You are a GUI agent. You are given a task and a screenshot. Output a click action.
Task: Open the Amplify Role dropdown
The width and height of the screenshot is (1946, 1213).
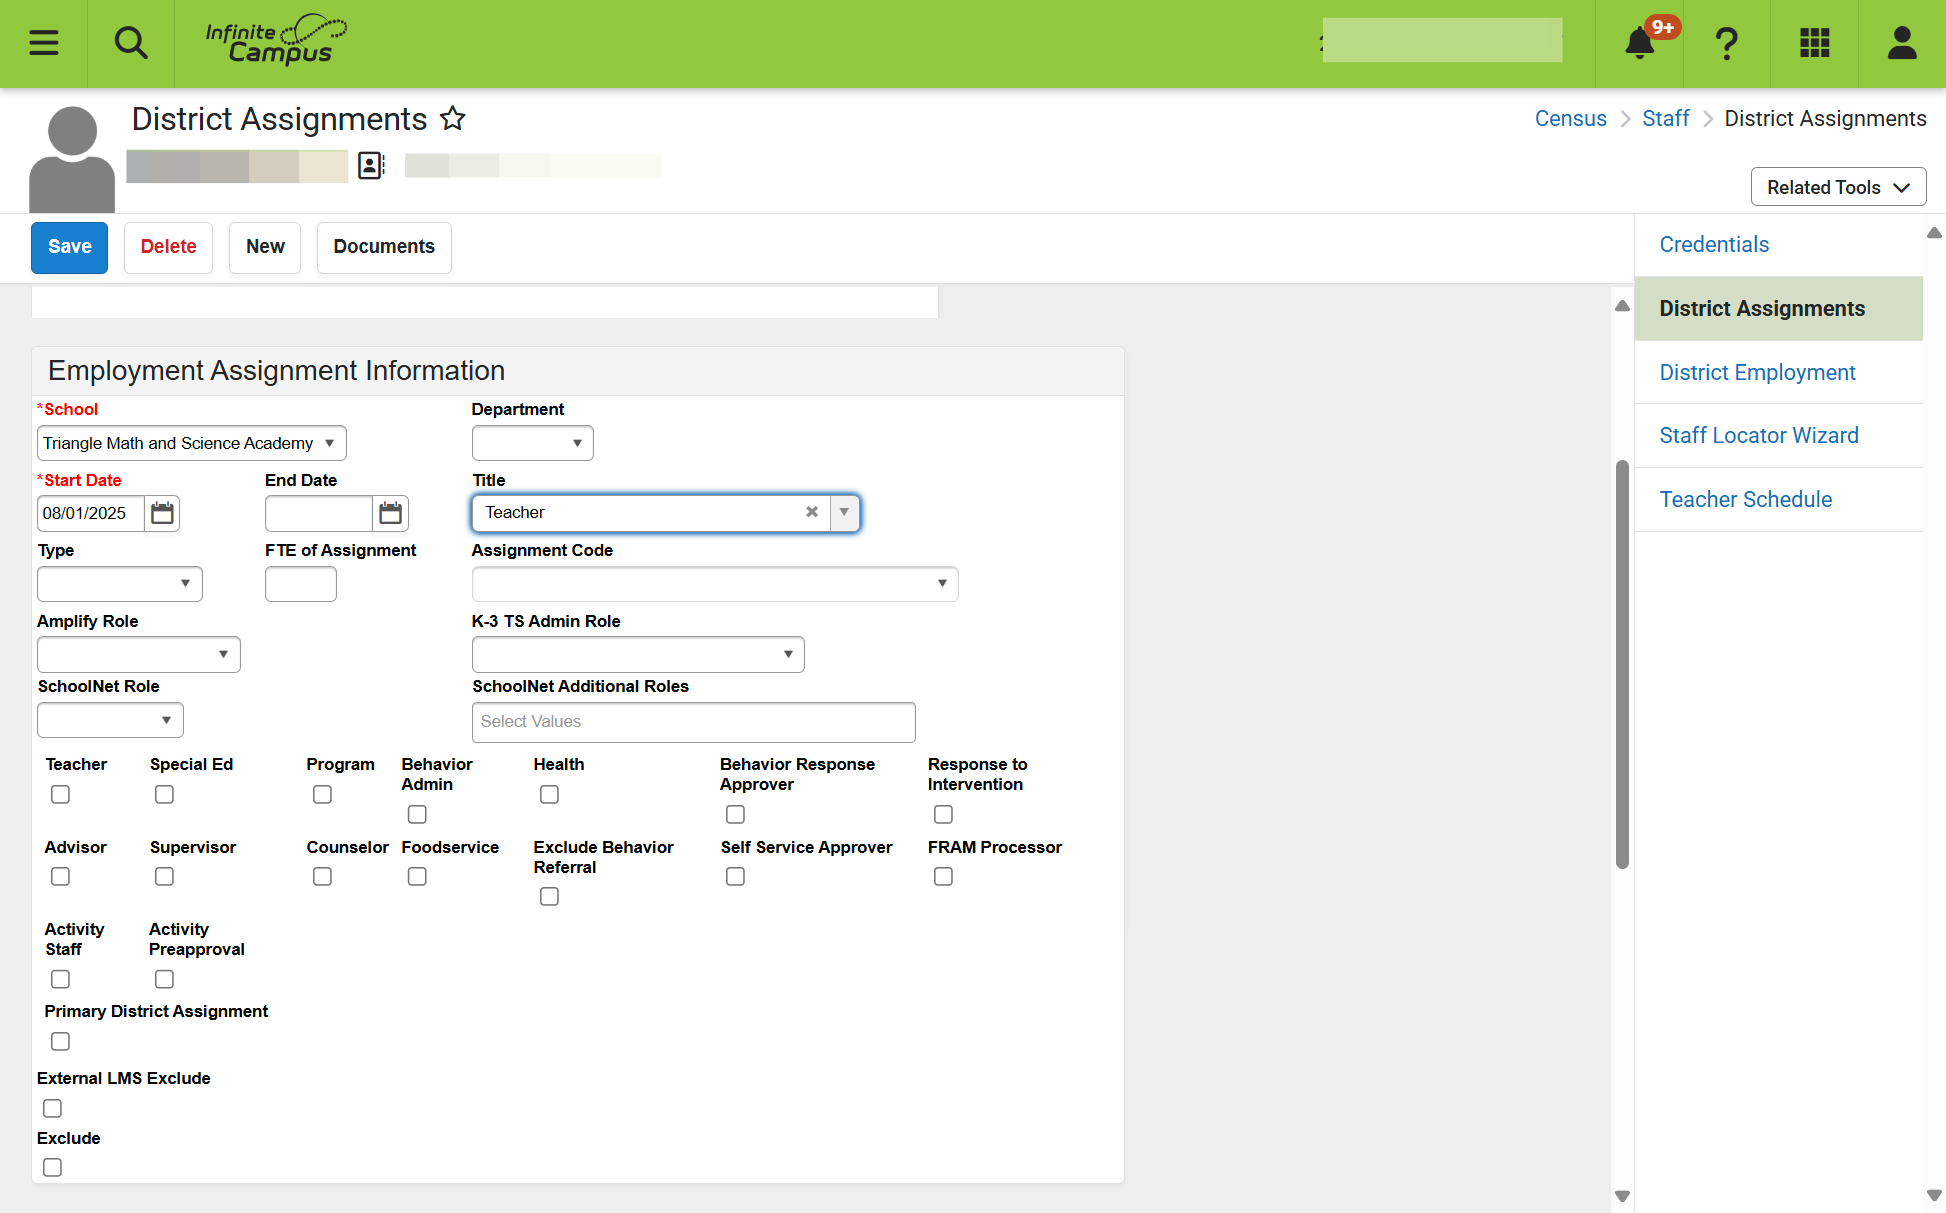click(139, 655)
